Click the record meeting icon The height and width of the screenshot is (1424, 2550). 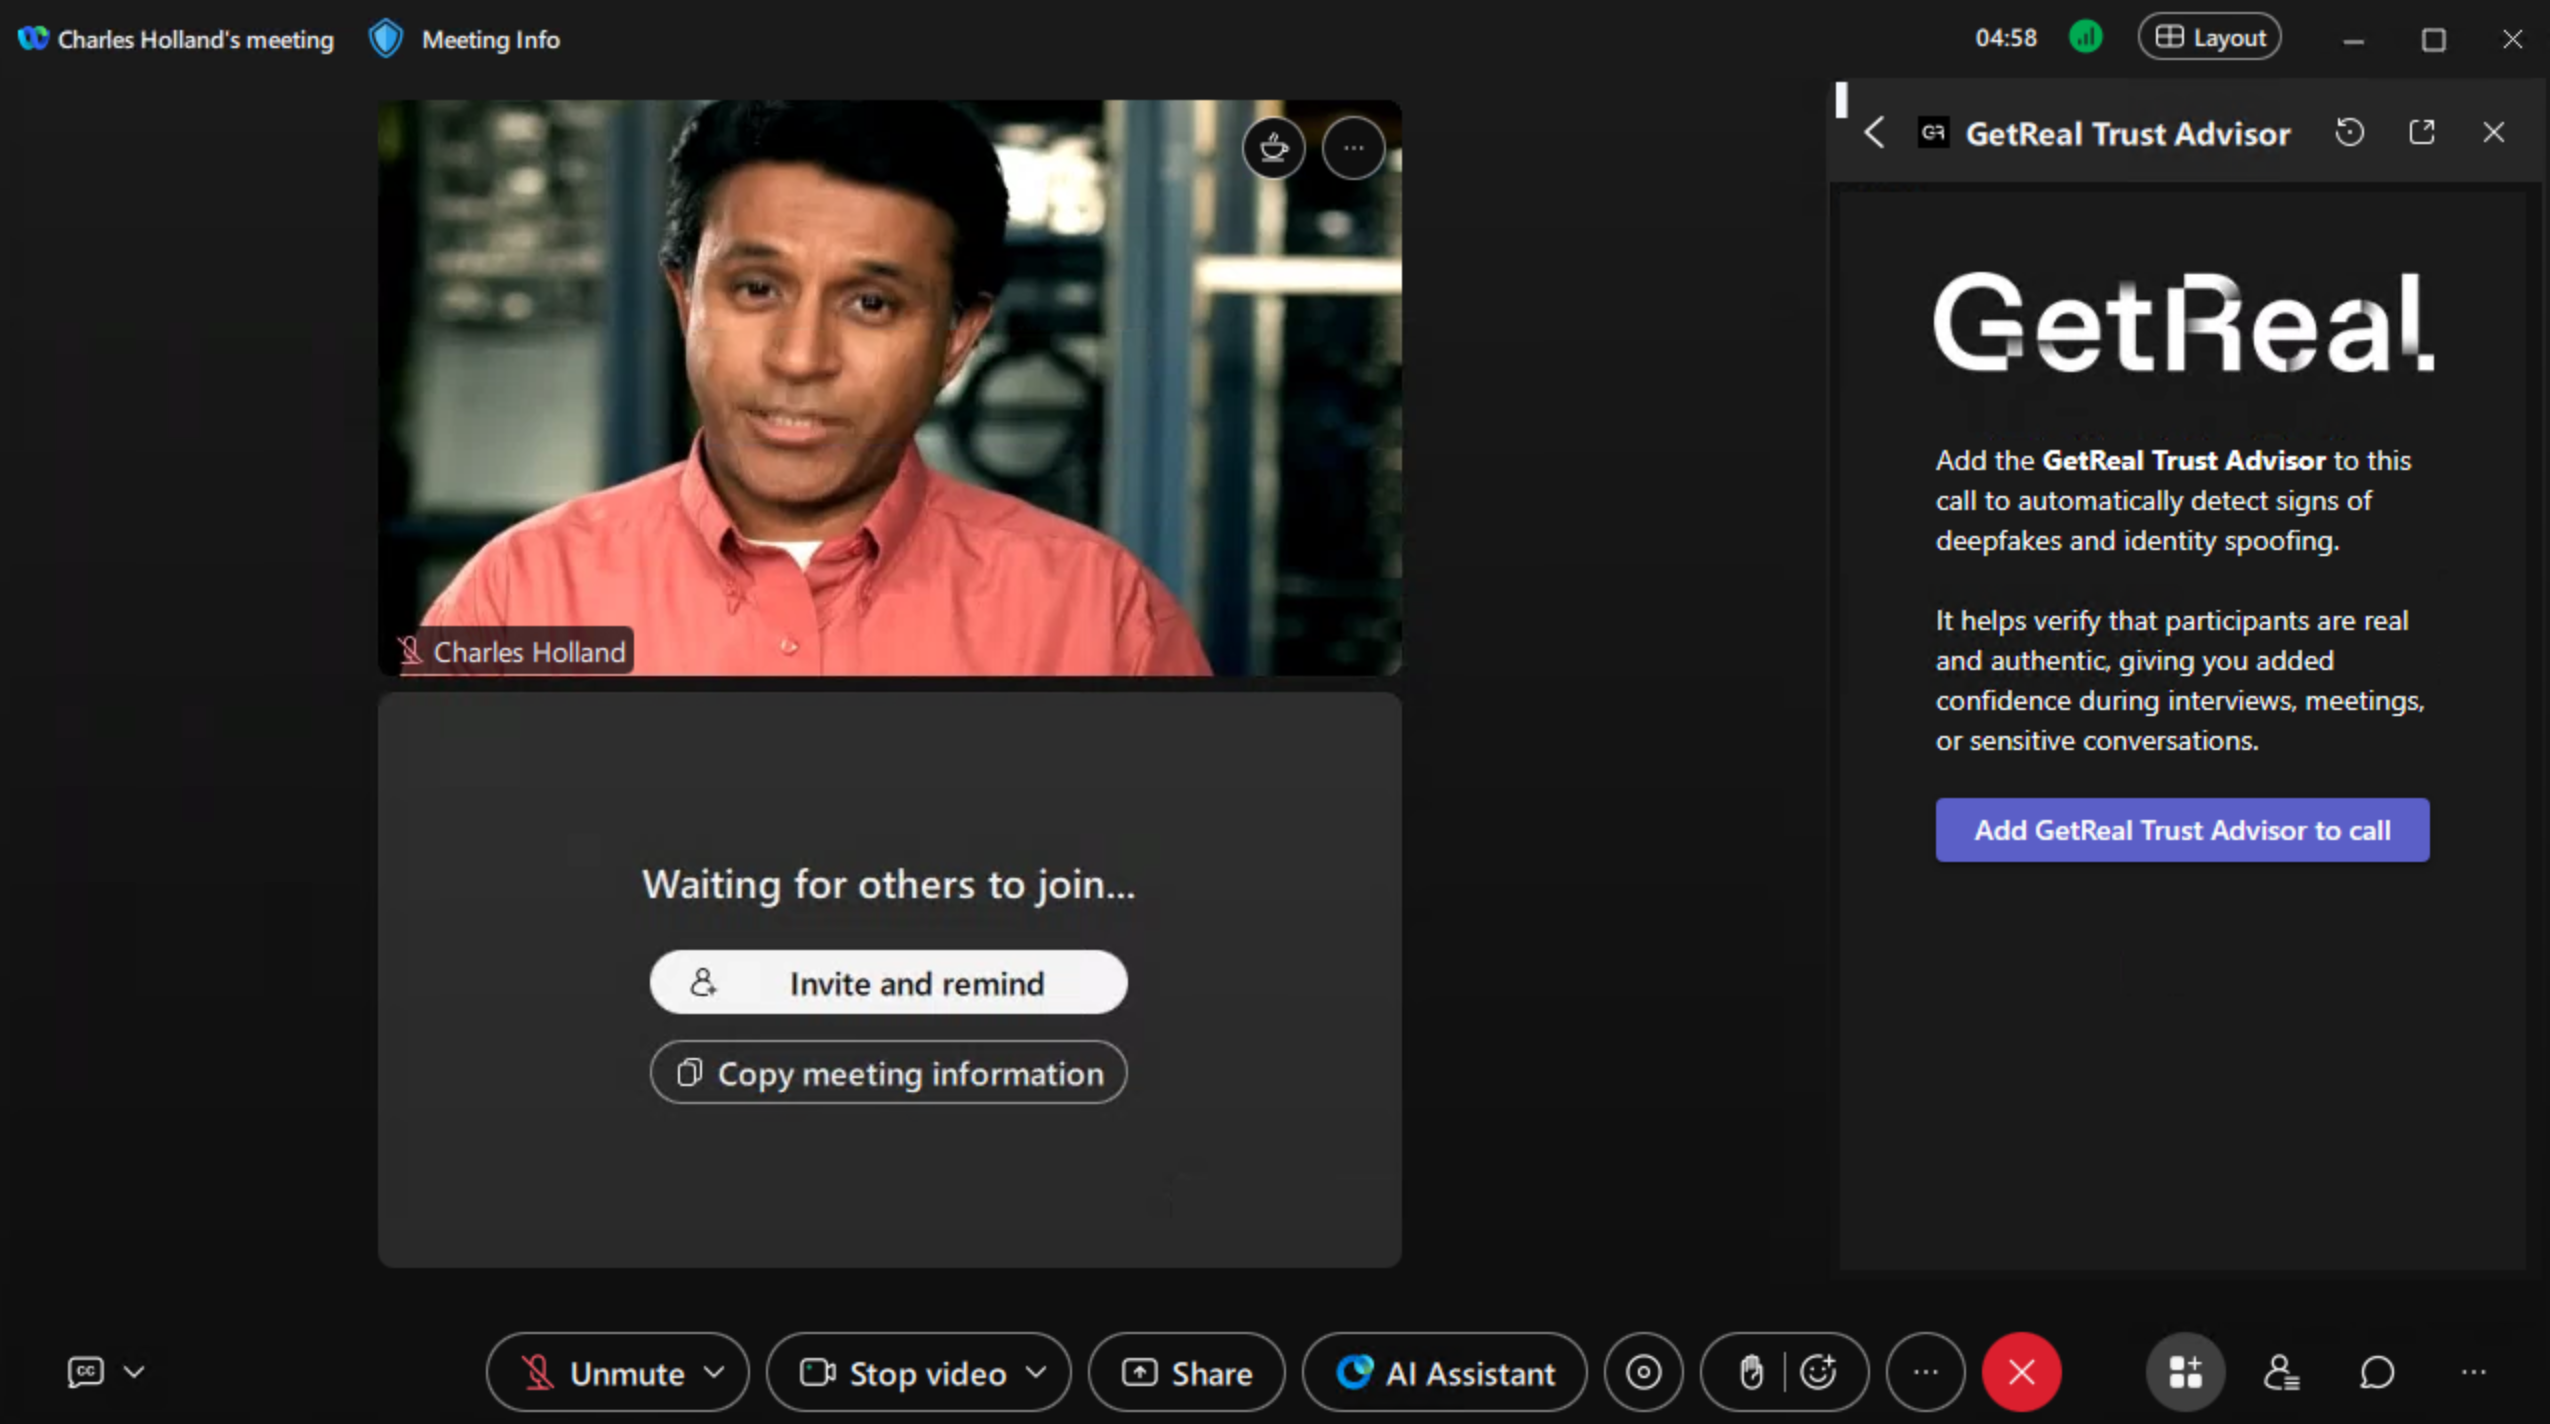[x=1643, y=1372]
